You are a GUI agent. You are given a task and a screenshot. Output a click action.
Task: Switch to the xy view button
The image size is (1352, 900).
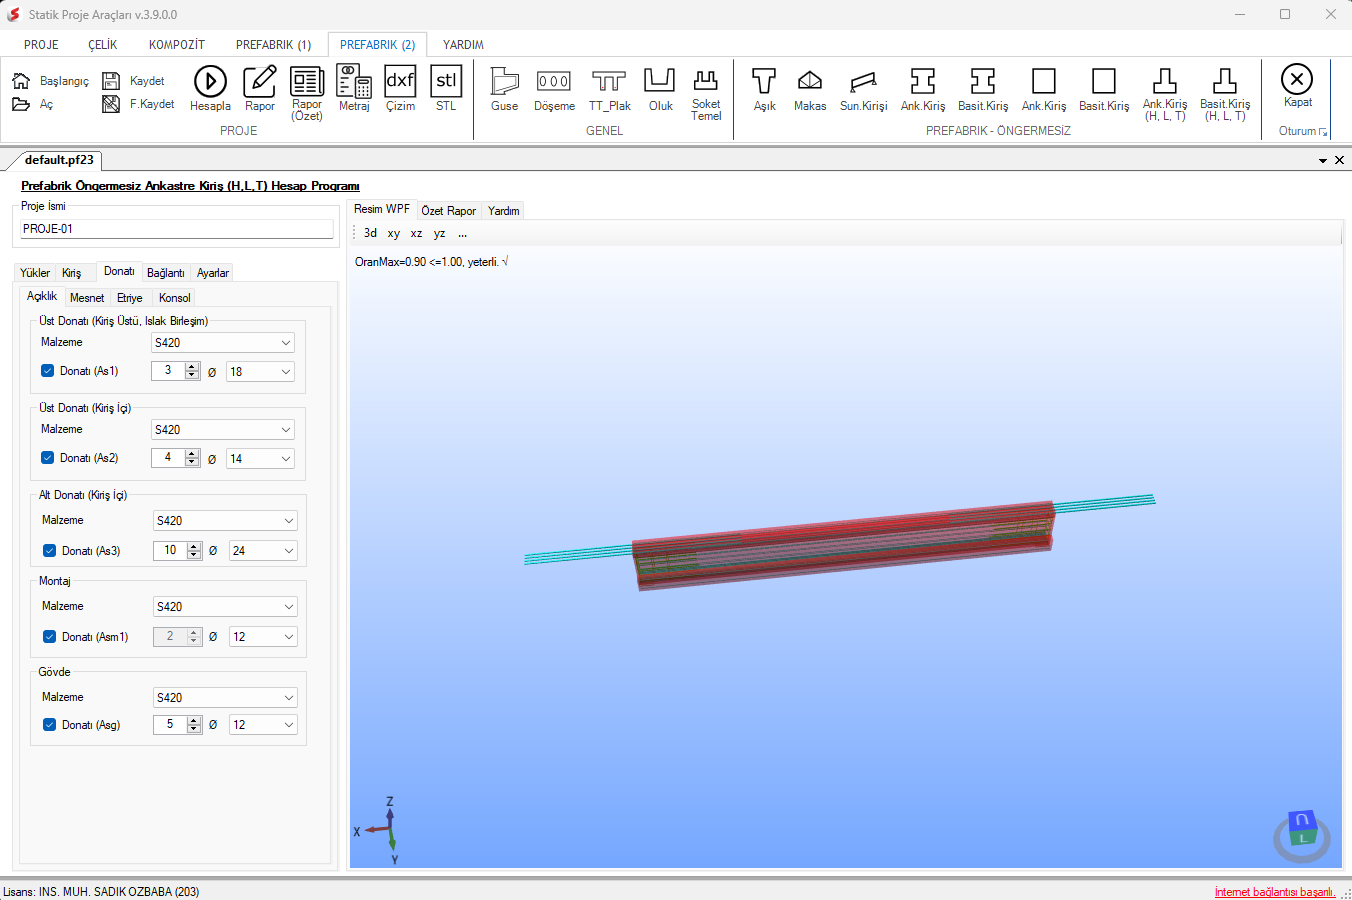tap(393, 233)
